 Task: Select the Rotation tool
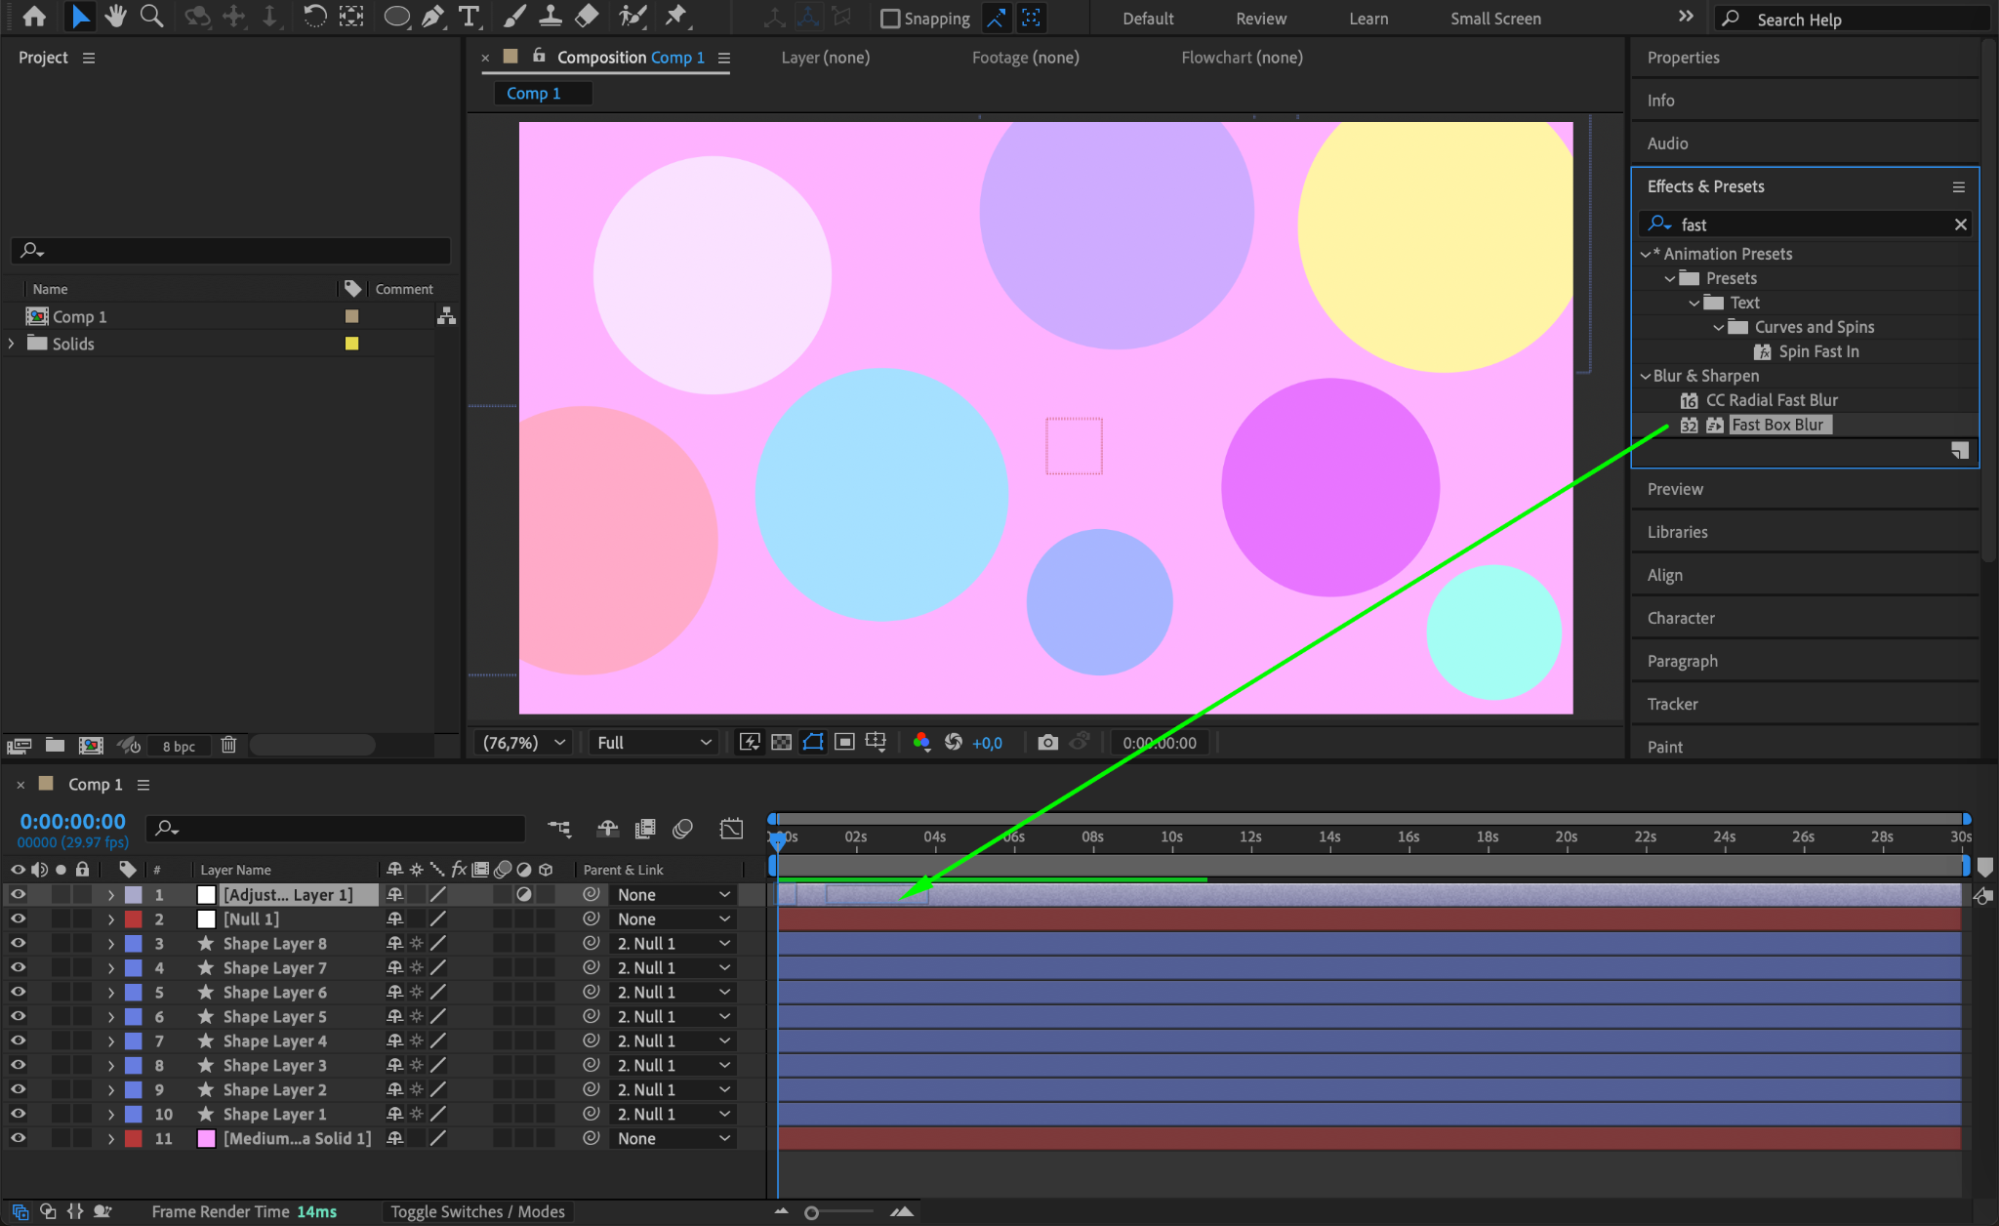(314, 16)
